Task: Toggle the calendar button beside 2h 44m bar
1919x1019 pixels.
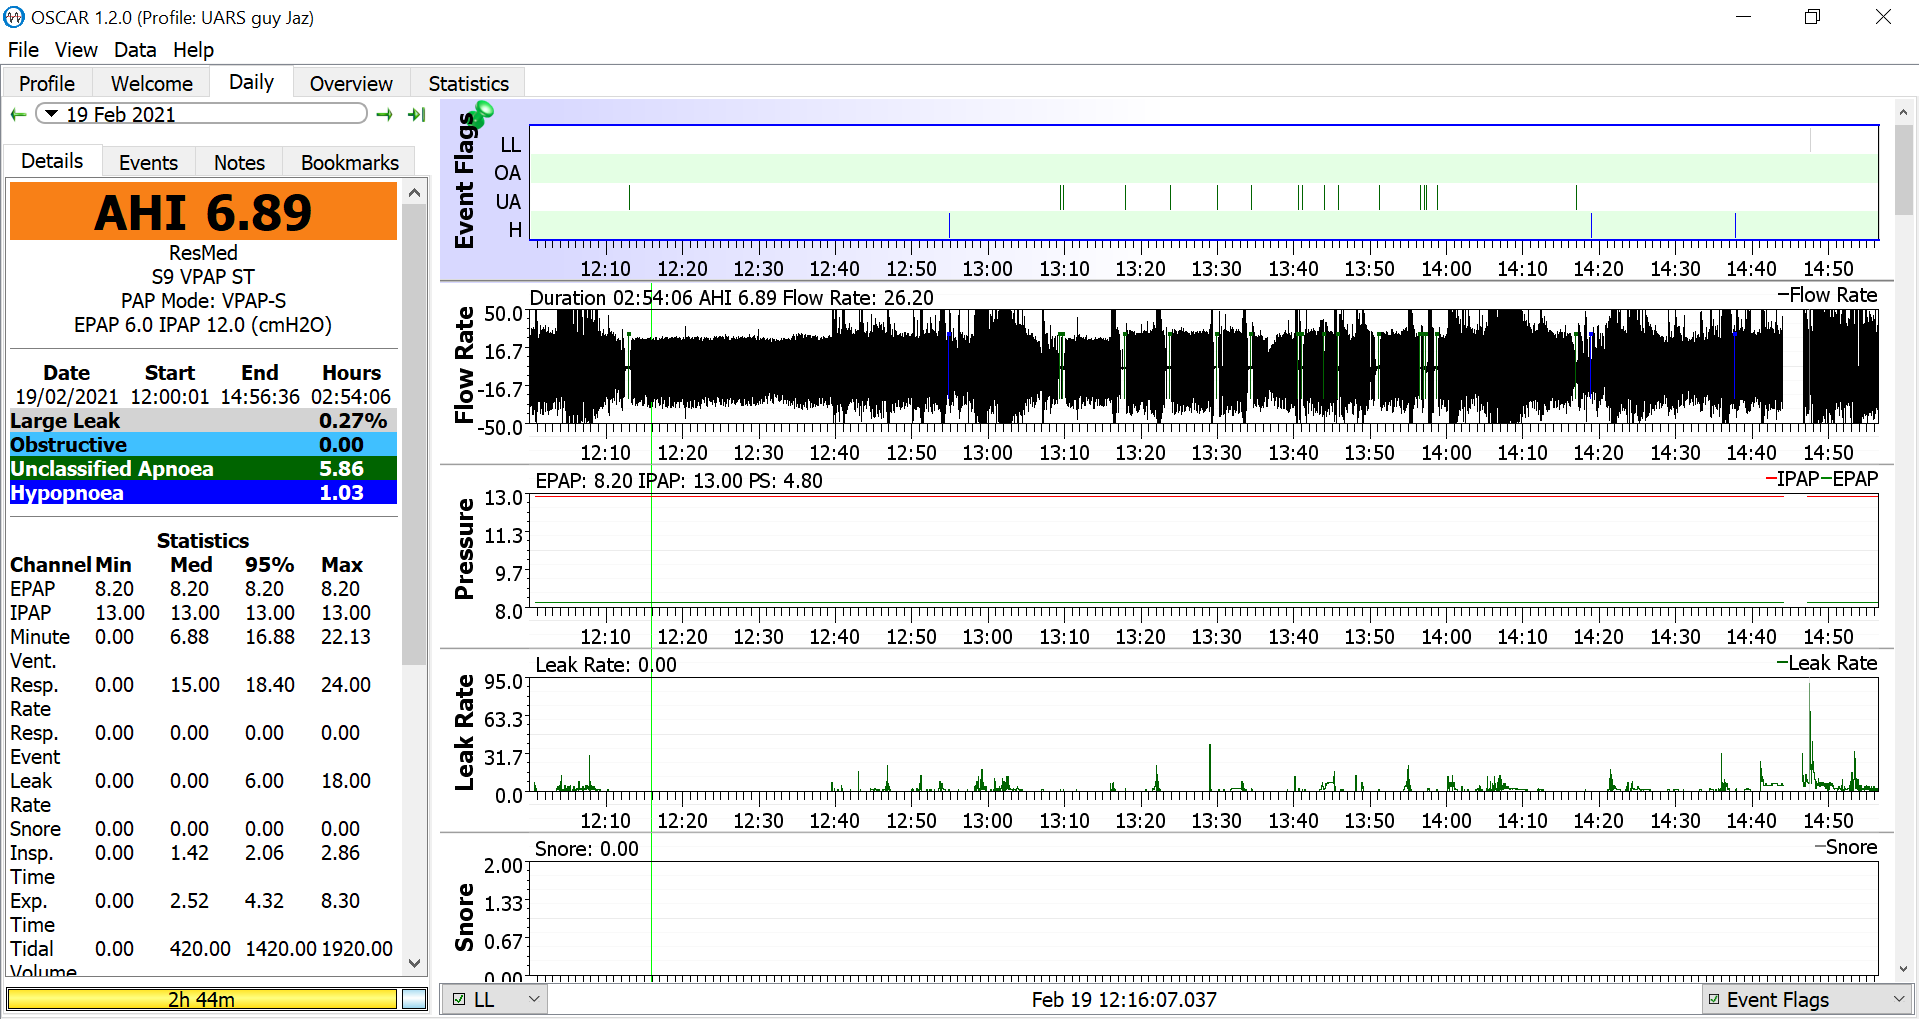Action: coord(414,999)
